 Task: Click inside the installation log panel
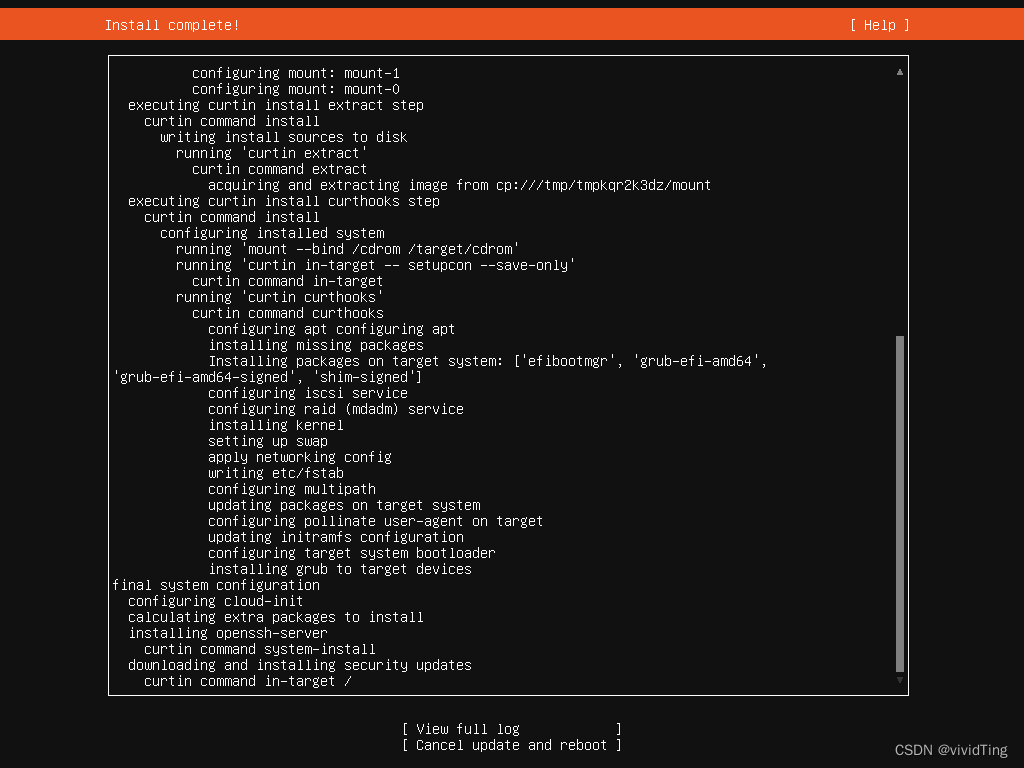click(508, 375)
